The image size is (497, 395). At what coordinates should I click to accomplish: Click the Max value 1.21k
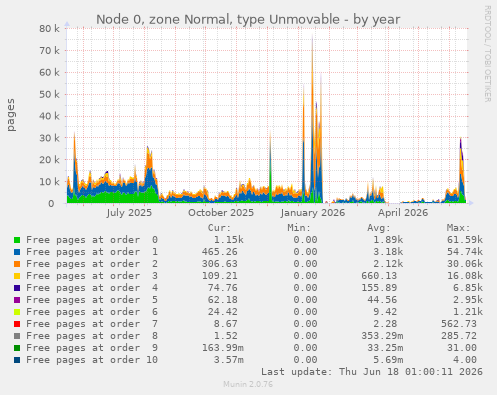[x=468, y=312]
